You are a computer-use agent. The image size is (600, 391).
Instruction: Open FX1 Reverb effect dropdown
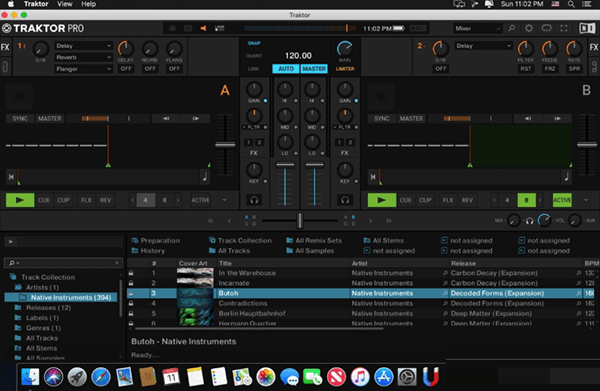coord(83,57)
